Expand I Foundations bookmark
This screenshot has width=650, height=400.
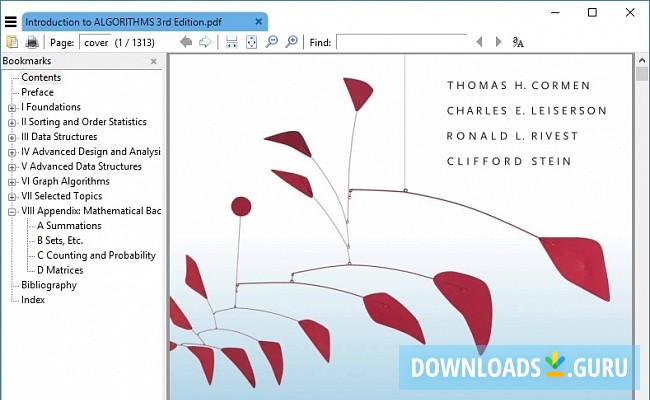(x=12, y=108)
